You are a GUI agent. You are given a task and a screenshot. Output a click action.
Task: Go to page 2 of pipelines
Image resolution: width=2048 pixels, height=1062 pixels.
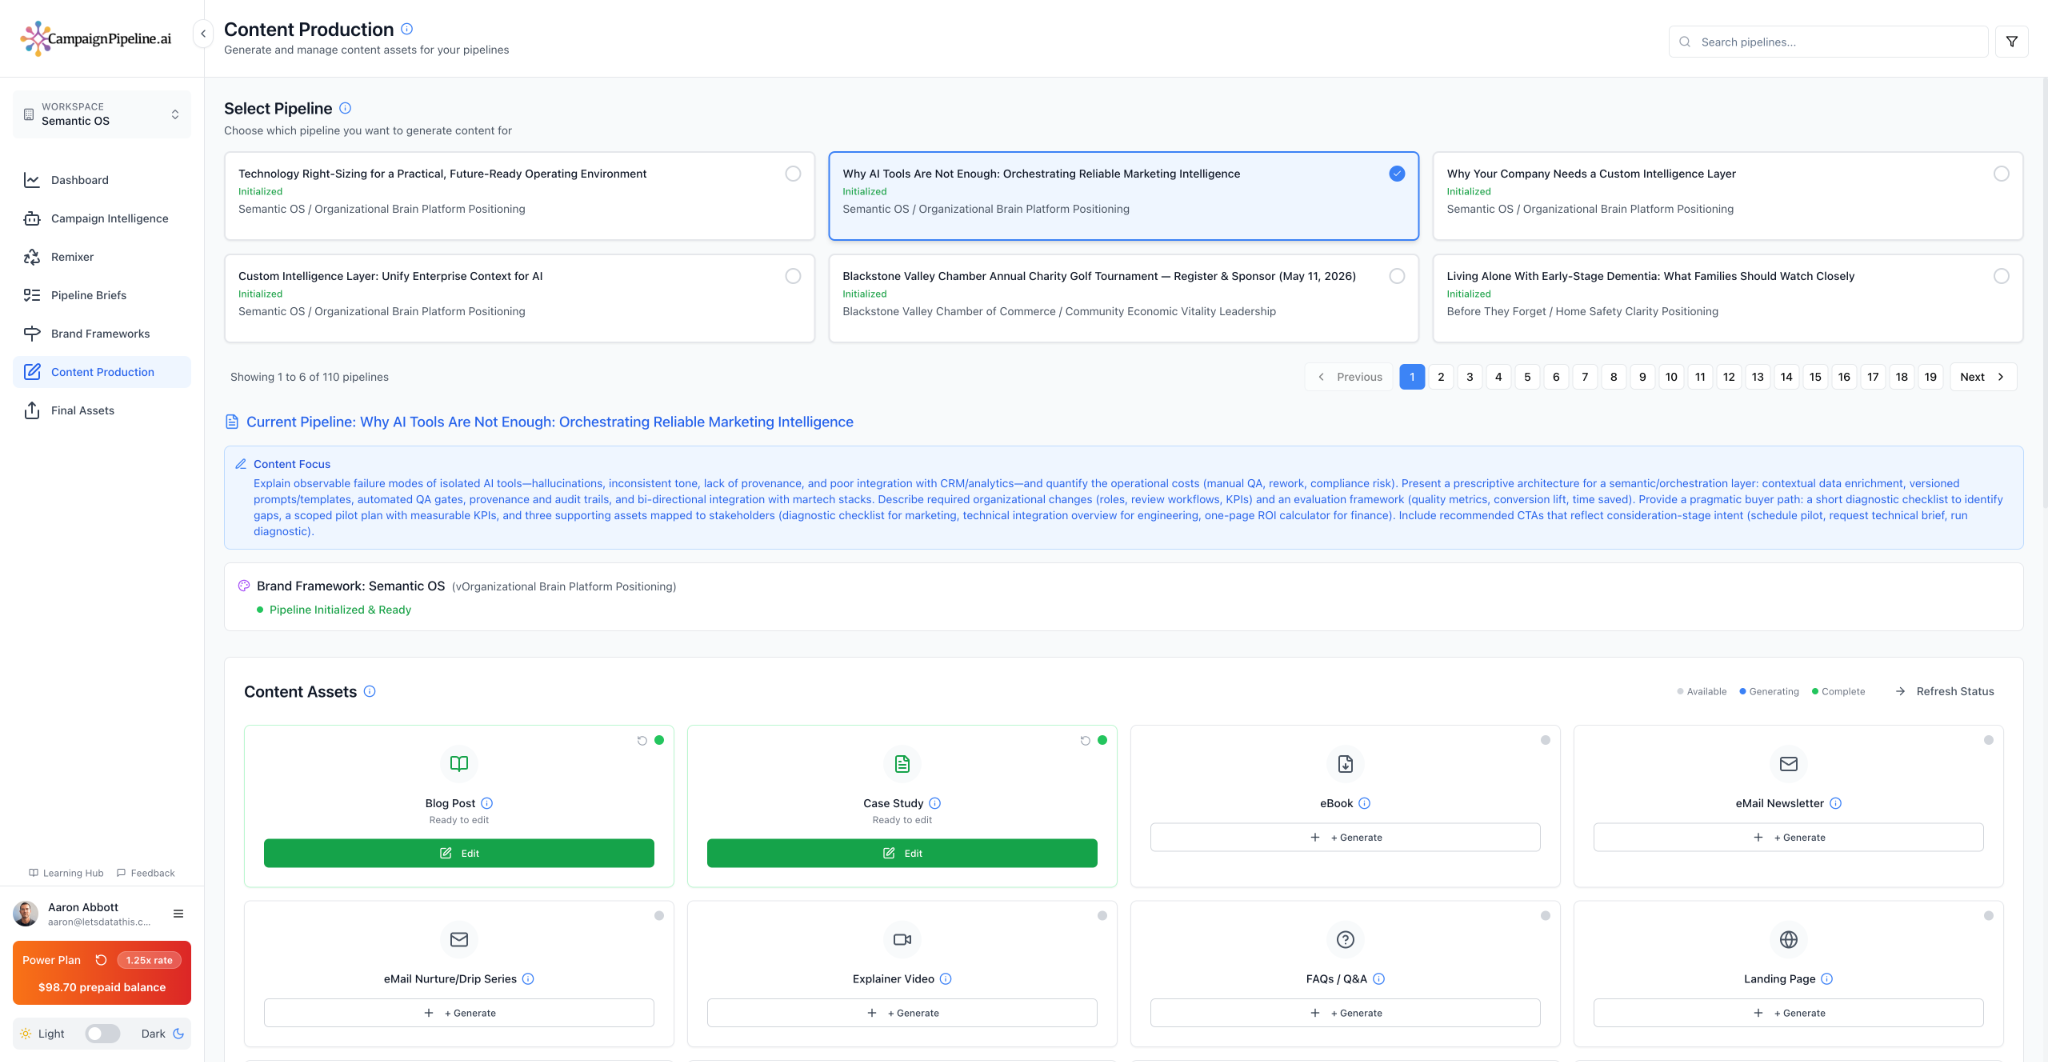[x=1440, y=377]
